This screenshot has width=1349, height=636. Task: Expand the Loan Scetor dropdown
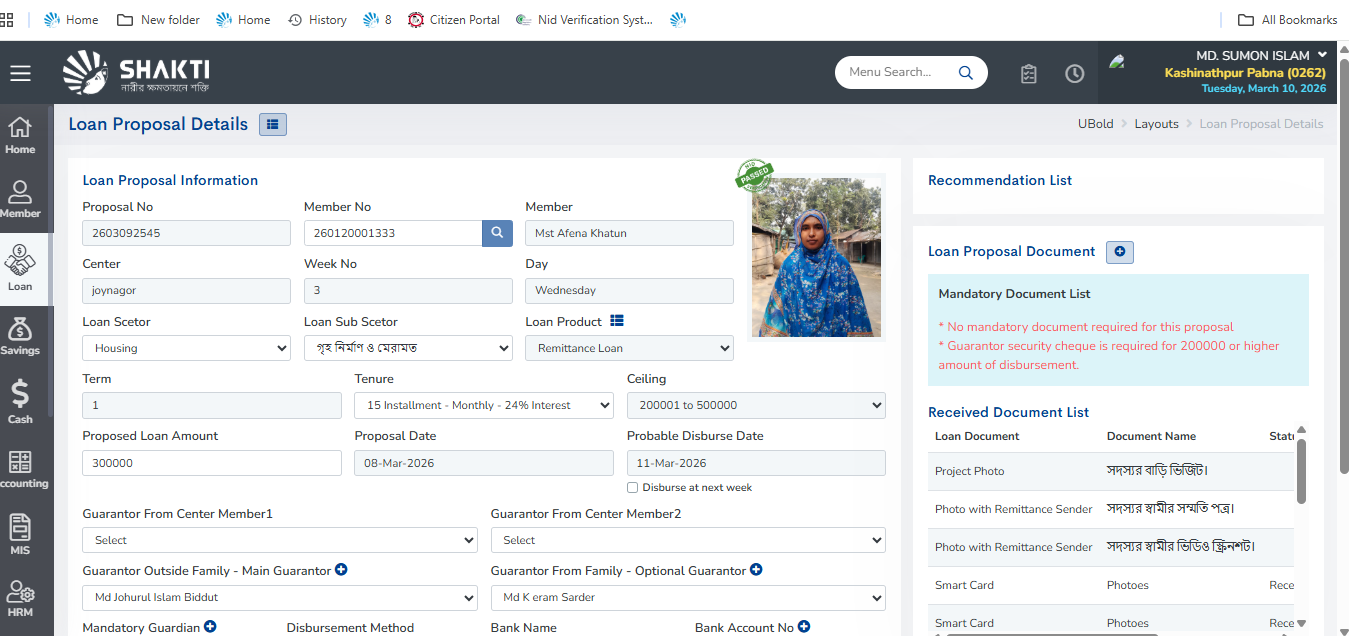pyautogui.click(x=186, y=348)
